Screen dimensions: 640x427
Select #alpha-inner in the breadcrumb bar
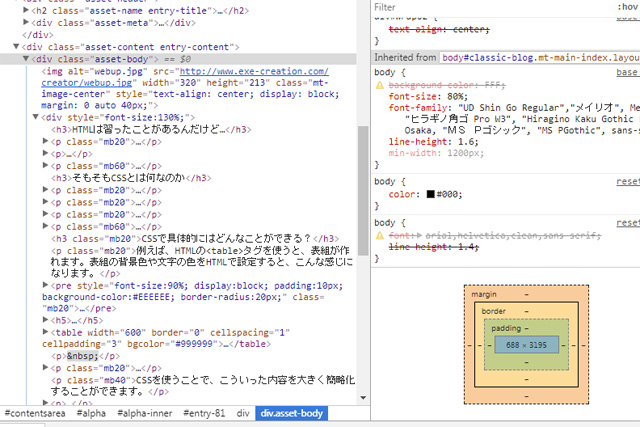(x=144, y=413)
